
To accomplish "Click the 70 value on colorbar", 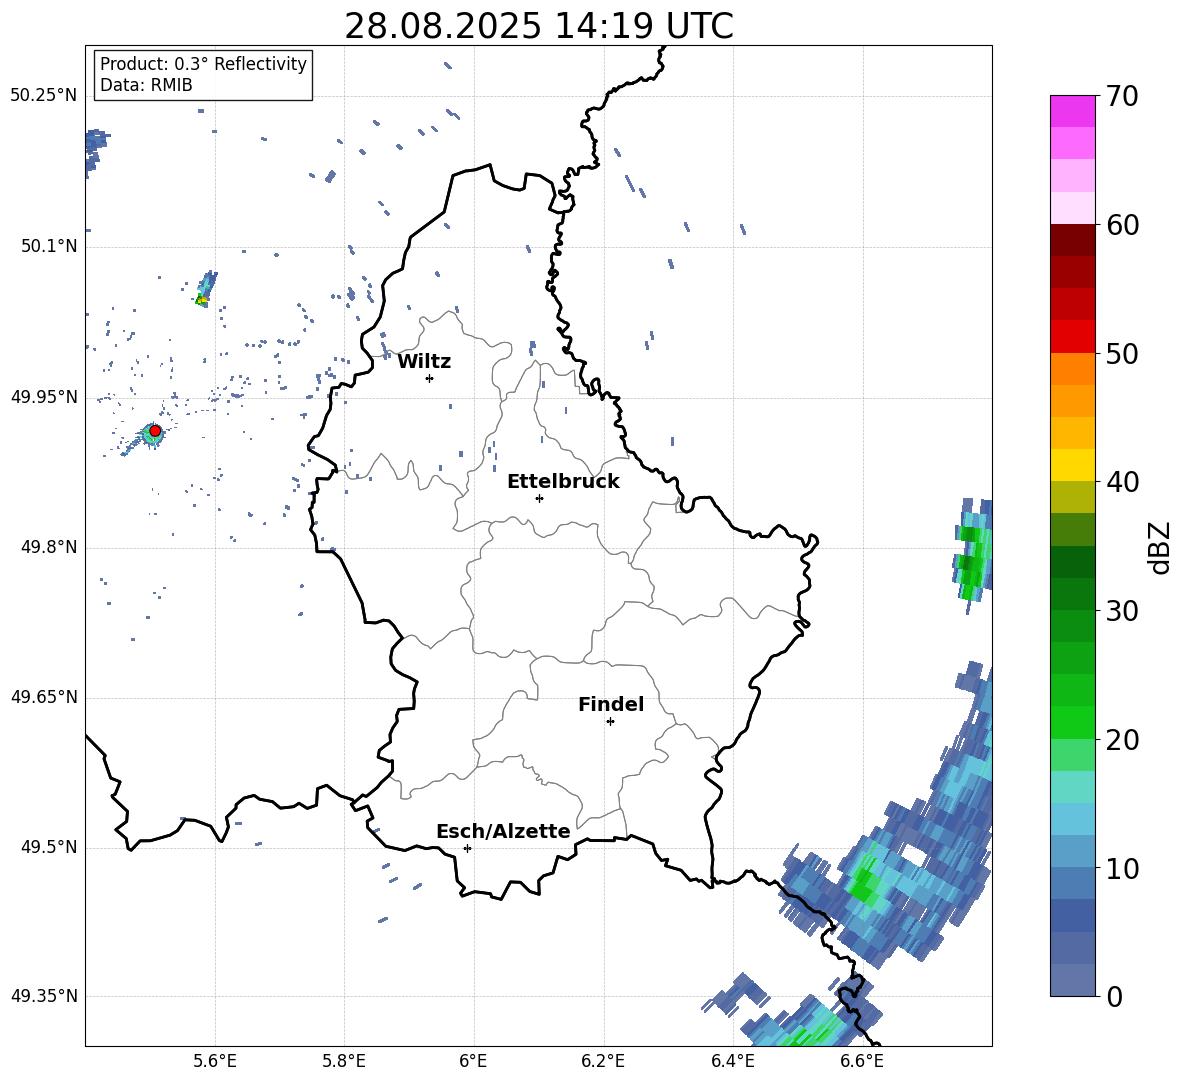I will (1122, 96).
